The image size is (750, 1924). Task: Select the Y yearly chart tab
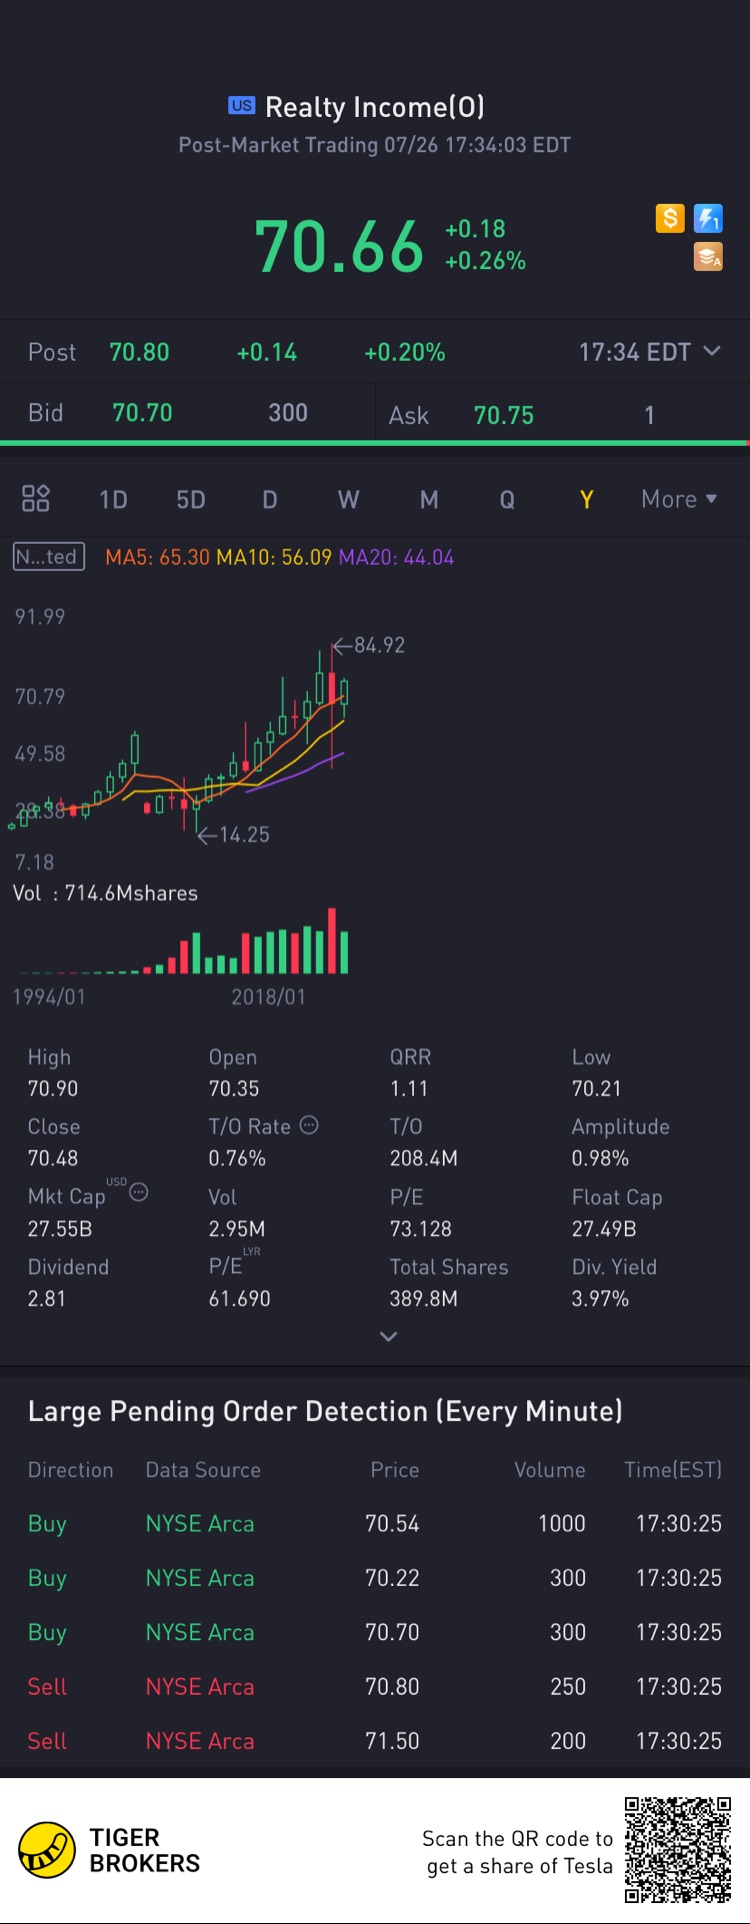(x=587, y=499)
